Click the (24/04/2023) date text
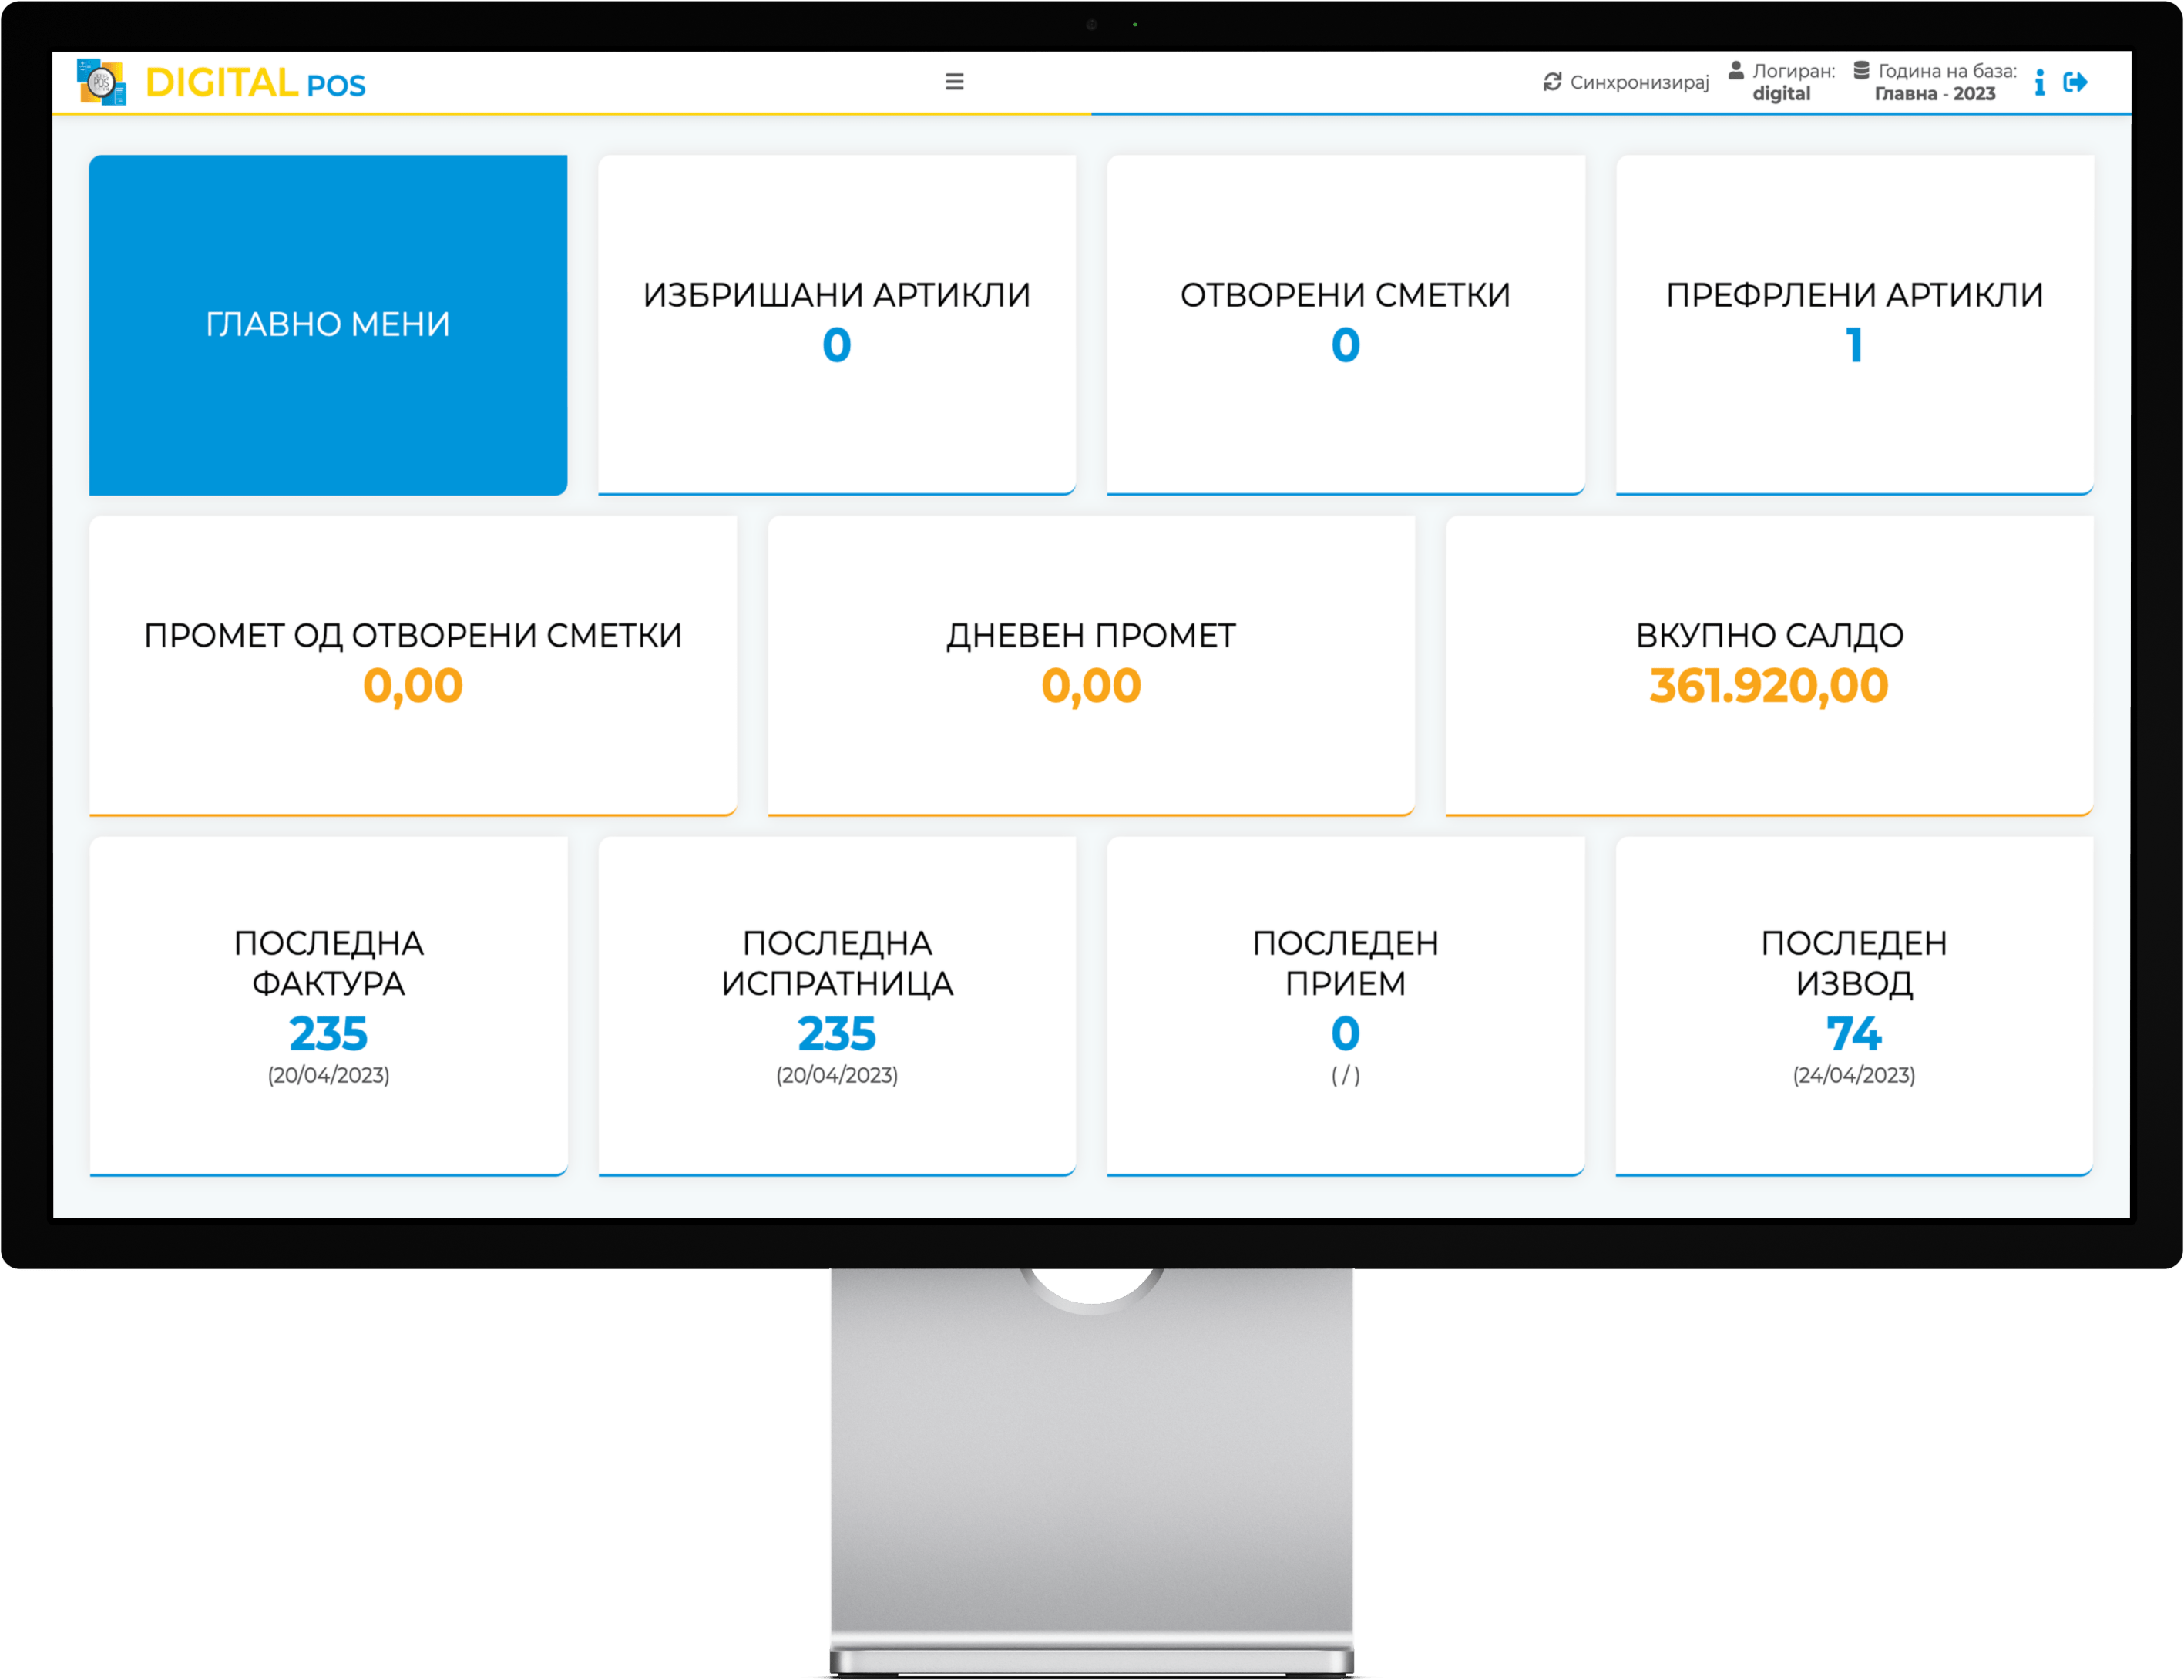The height and width of the screenshot is (1680, 2184). click(1854, 1075)
